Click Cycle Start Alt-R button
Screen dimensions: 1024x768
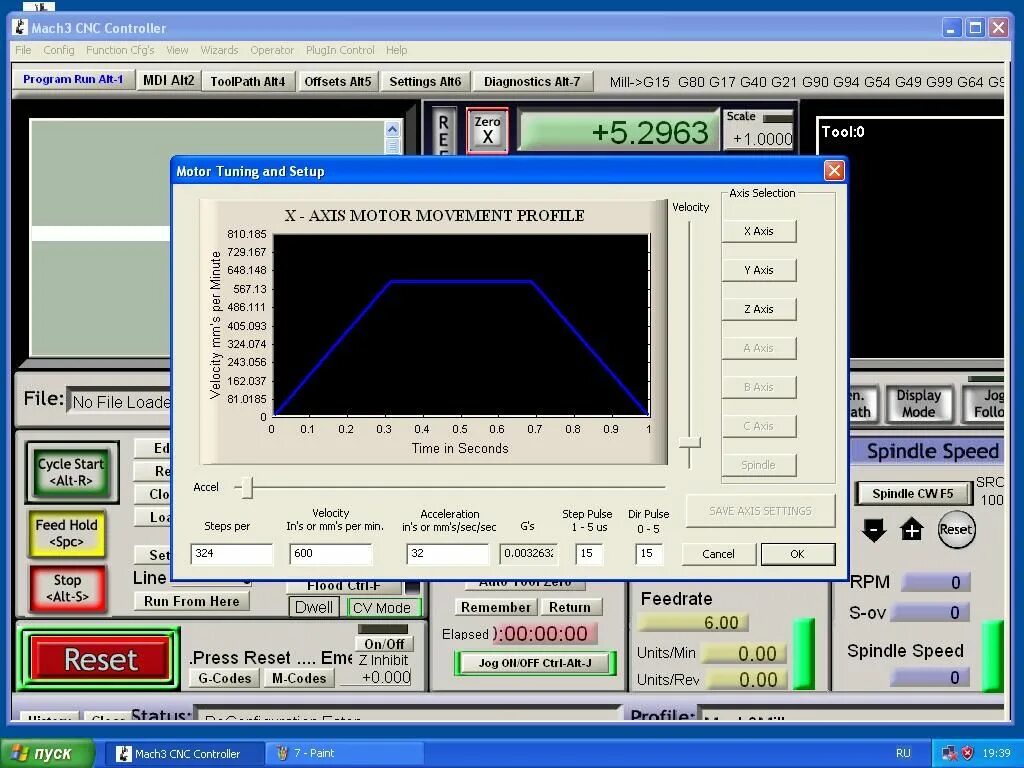pos(71,472)
